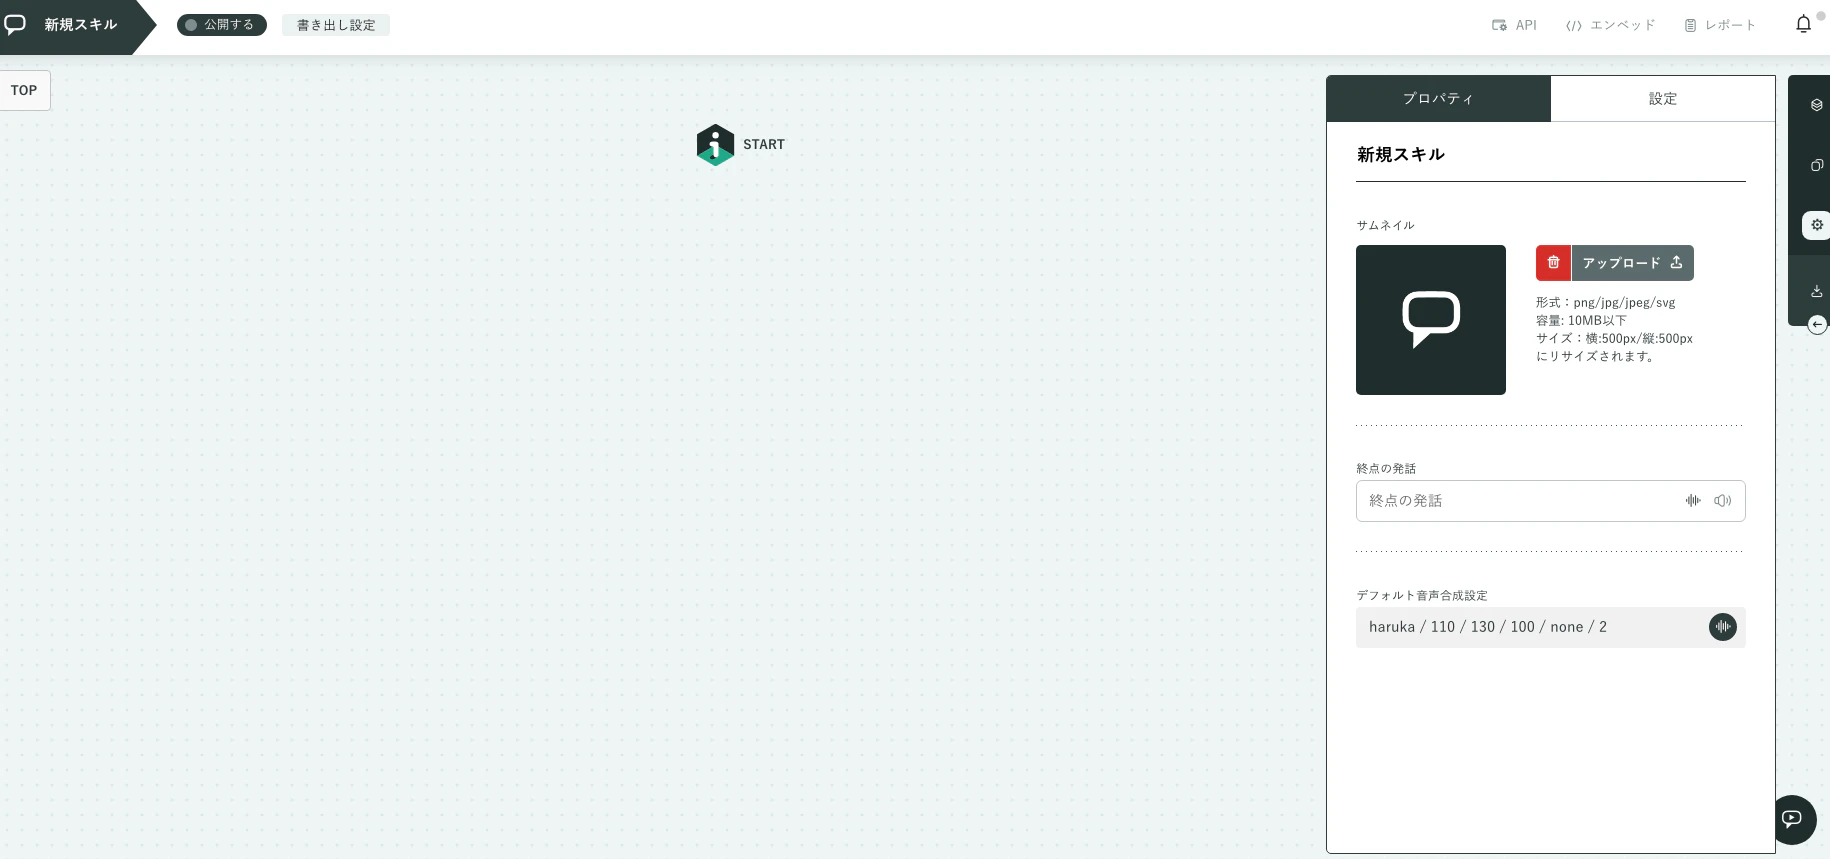The width and height of the screenshot is (1830, 859).
Task: Open default voice synthesis settings waveform button
Action: click(x=1722, y=627)
